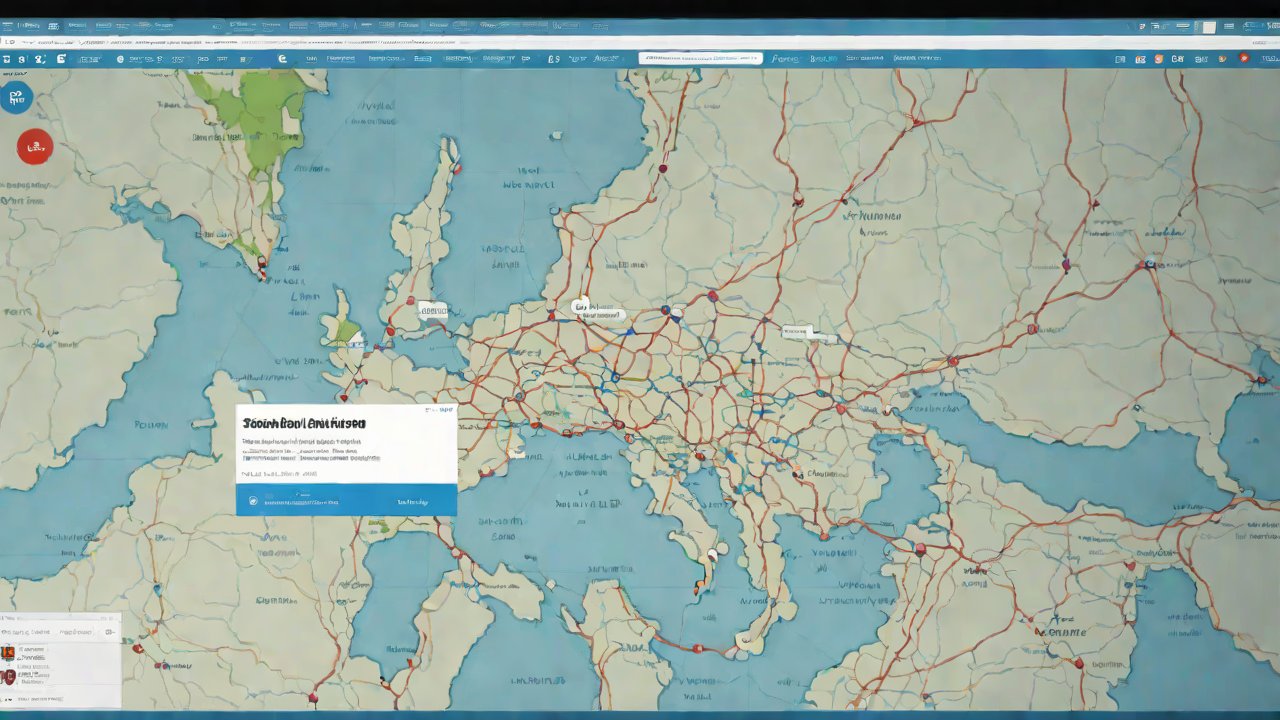This screenshot has height=720, width=1280.
Task: Click the bold E icon in center toolbar
Action: click(x=283, y=59)
